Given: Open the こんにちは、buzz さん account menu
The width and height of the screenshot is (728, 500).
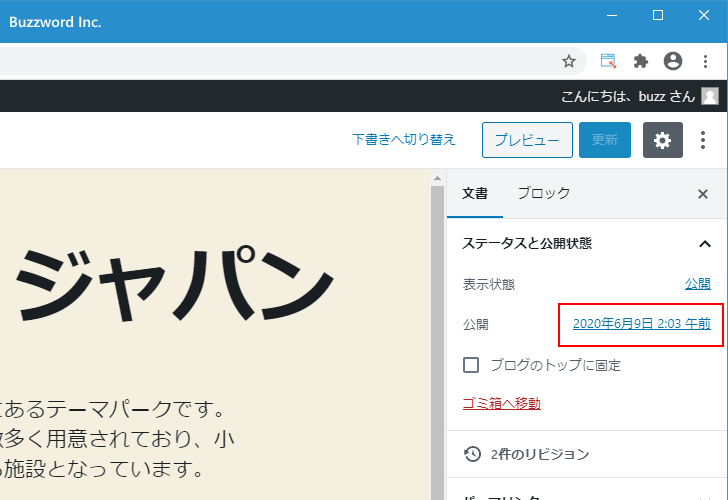Looking at the screenshot, I should pos(639,96).
